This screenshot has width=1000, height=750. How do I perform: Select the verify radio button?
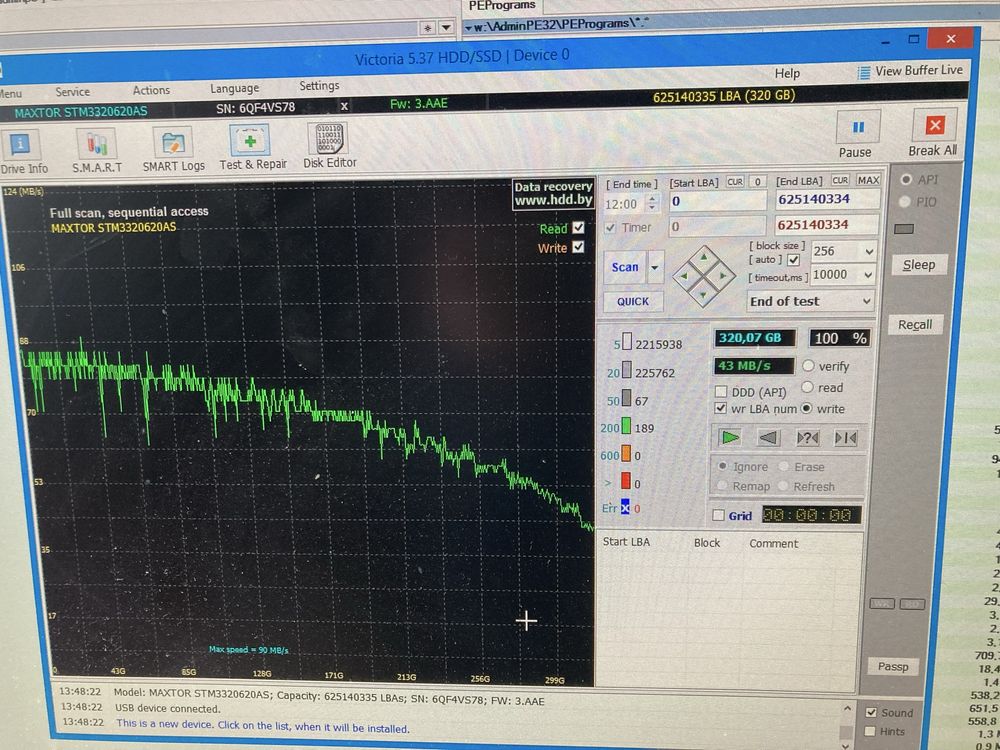click(x=809, y=365)
